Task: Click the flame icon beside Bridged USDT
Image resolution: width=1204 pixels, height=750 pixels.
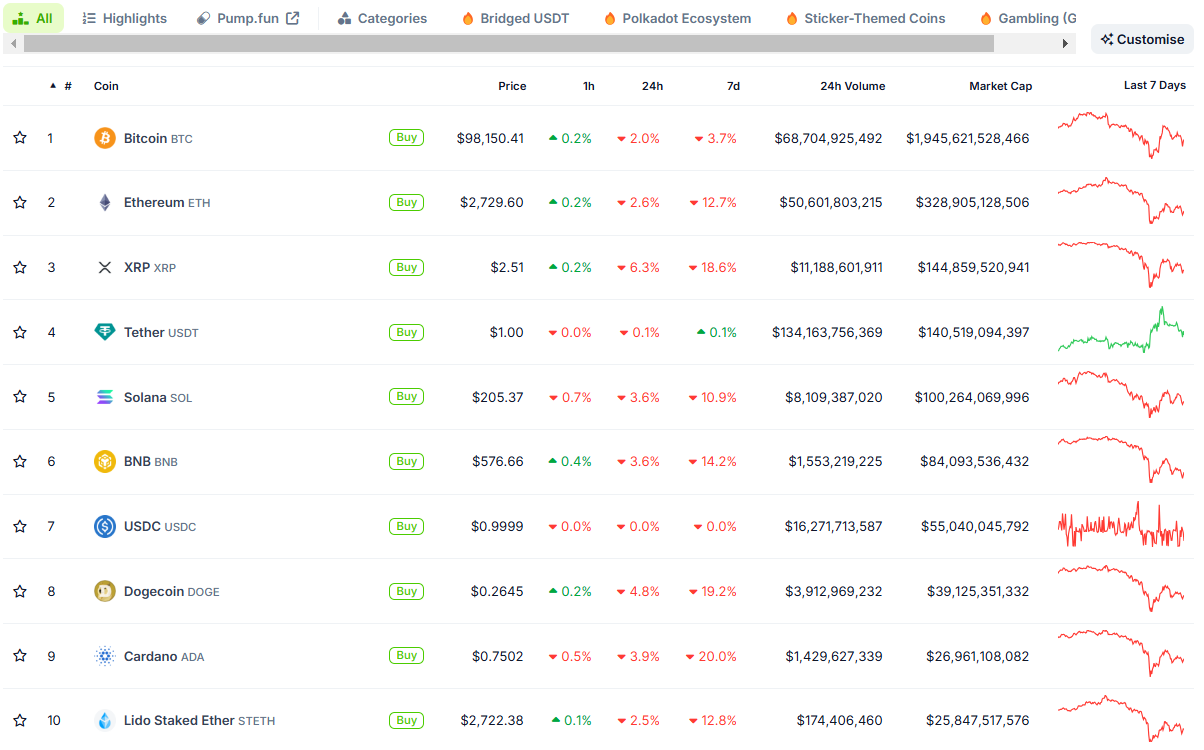Action: [468, 19]
